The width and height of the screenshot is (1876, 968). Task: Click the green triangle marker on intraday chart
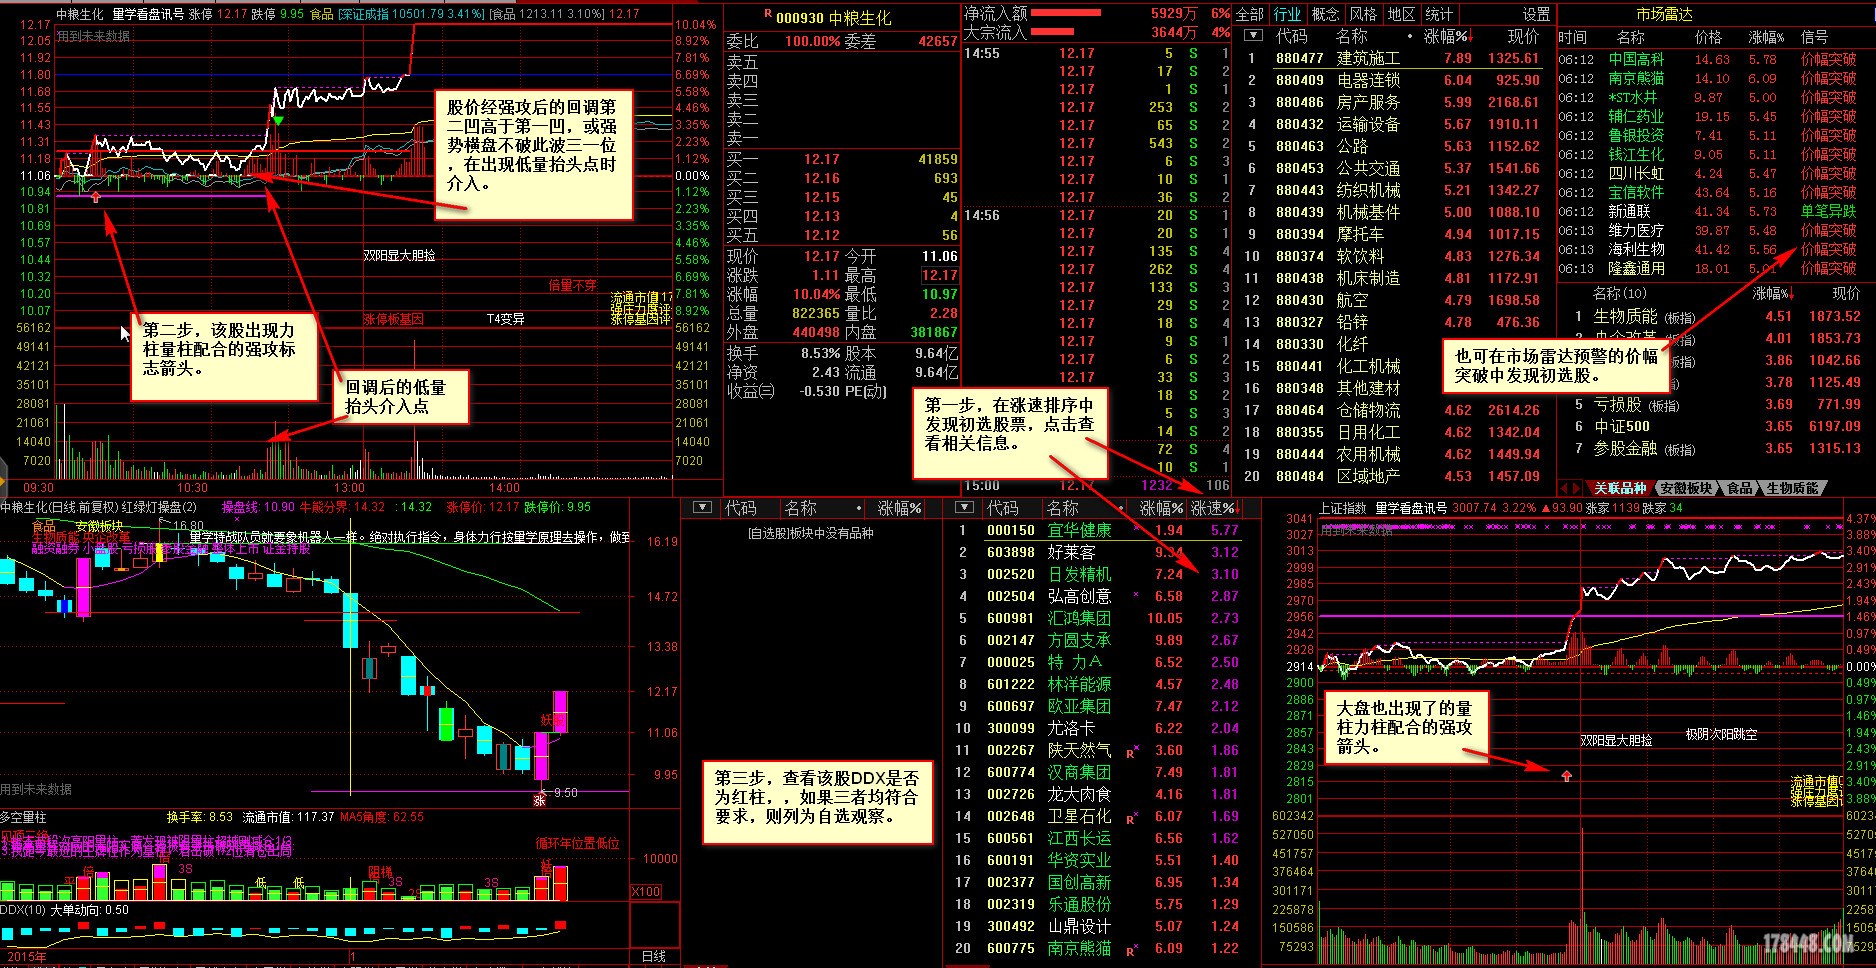click(278, 121)
